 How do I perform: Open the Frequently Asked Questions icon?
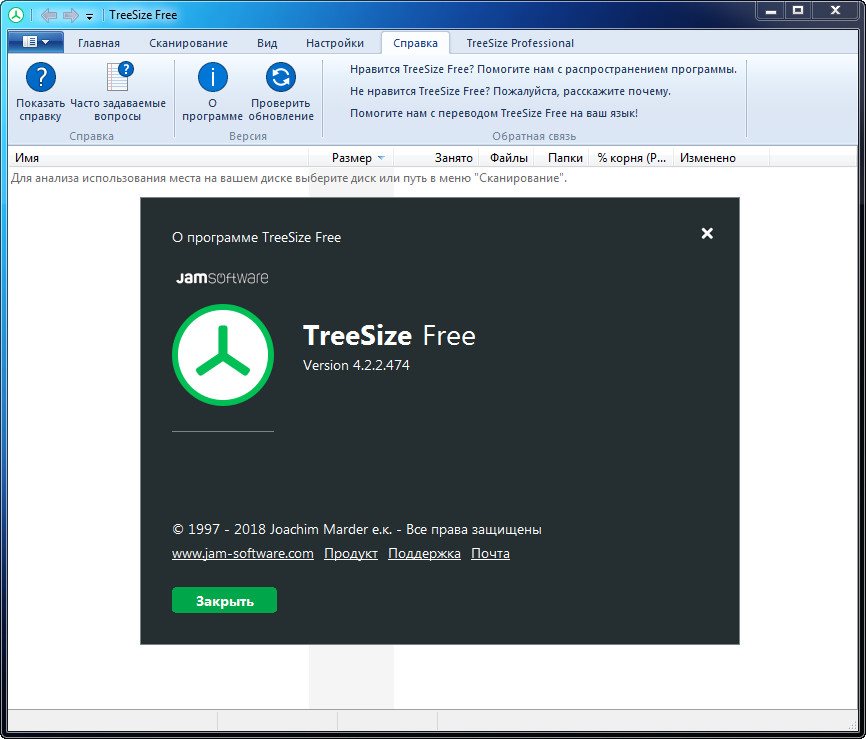[118, 77]
